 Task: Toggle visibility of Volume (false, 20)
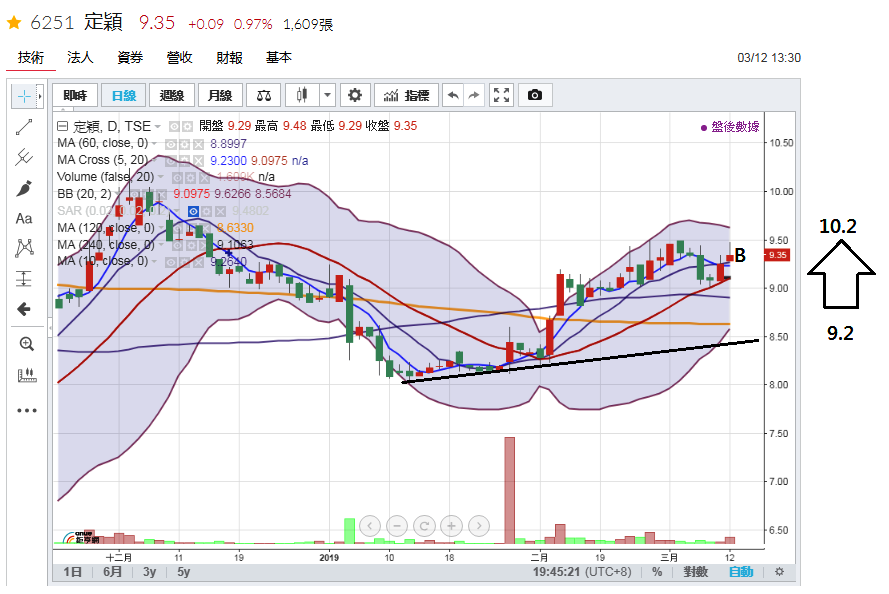(x=177, y=178)
